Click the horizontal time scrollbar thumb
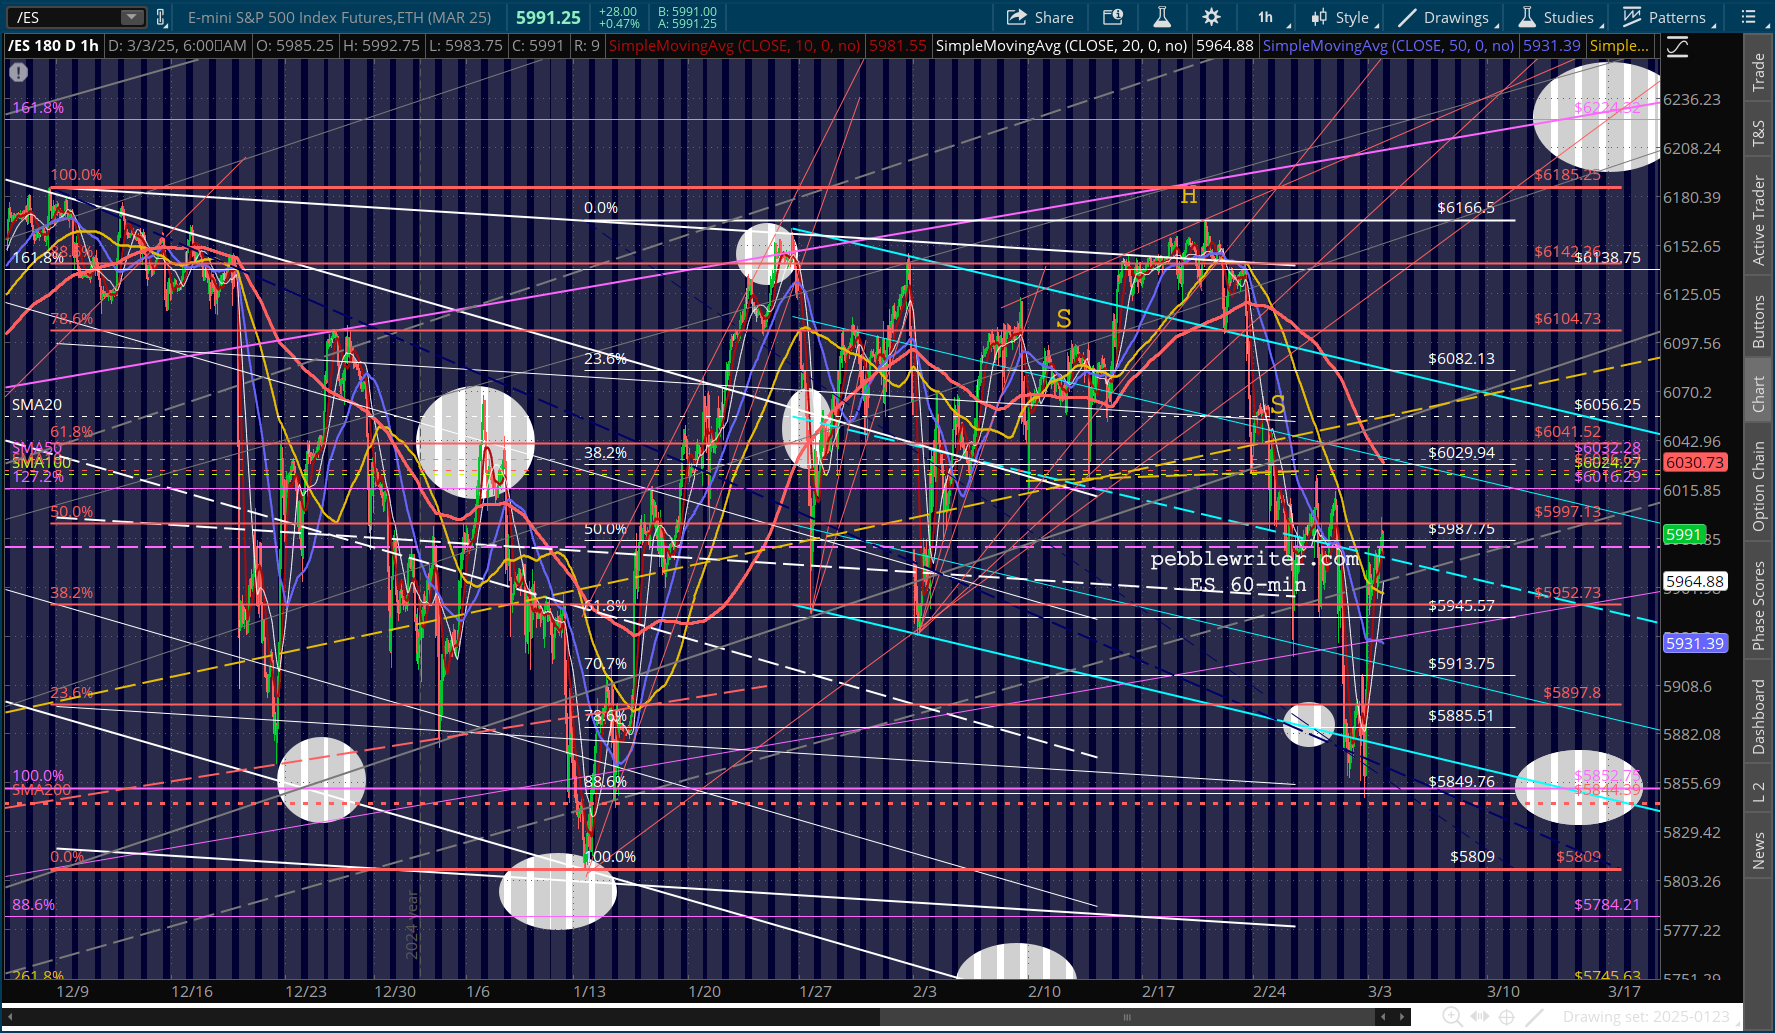The width and height of the screenshot is (1775, 1033). point(1127,1017)
